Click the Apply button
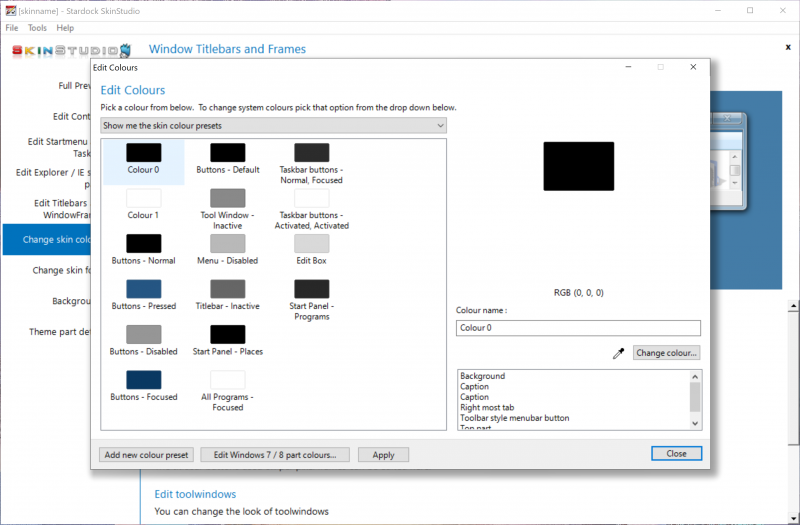This screenshot has height=525, width=800. tap(383, 455)
